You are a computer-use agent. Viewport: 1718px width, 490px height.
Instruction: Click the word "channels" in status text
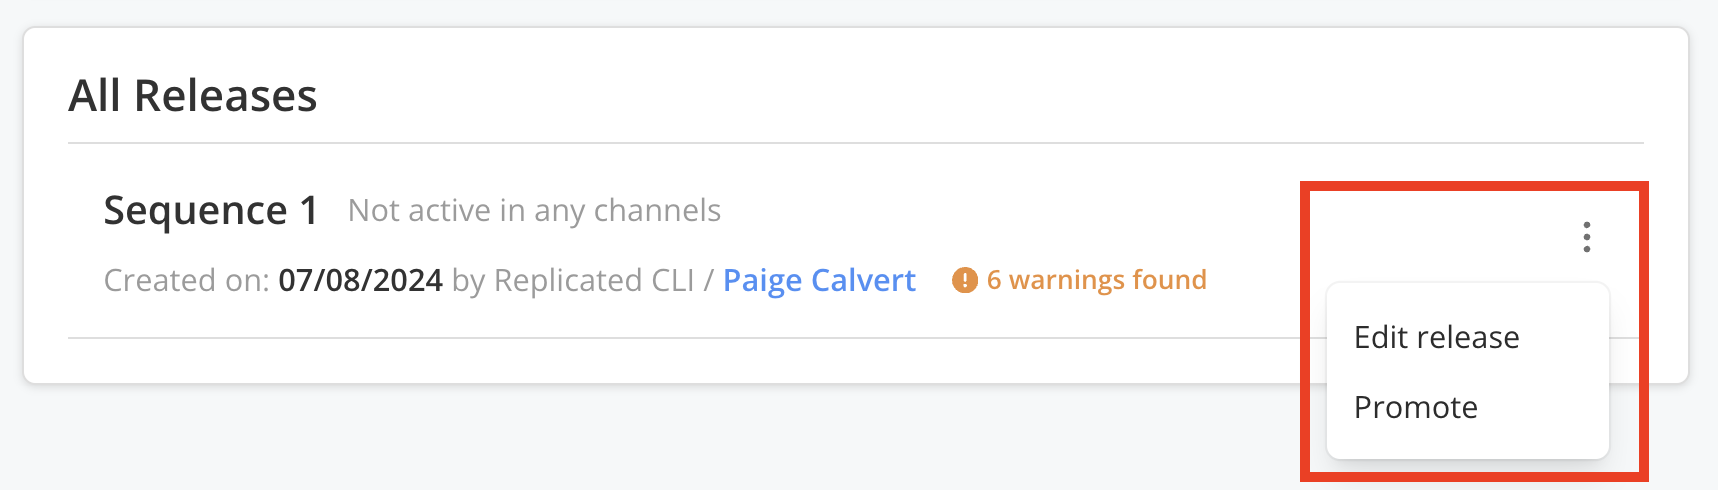click(657, 211)
